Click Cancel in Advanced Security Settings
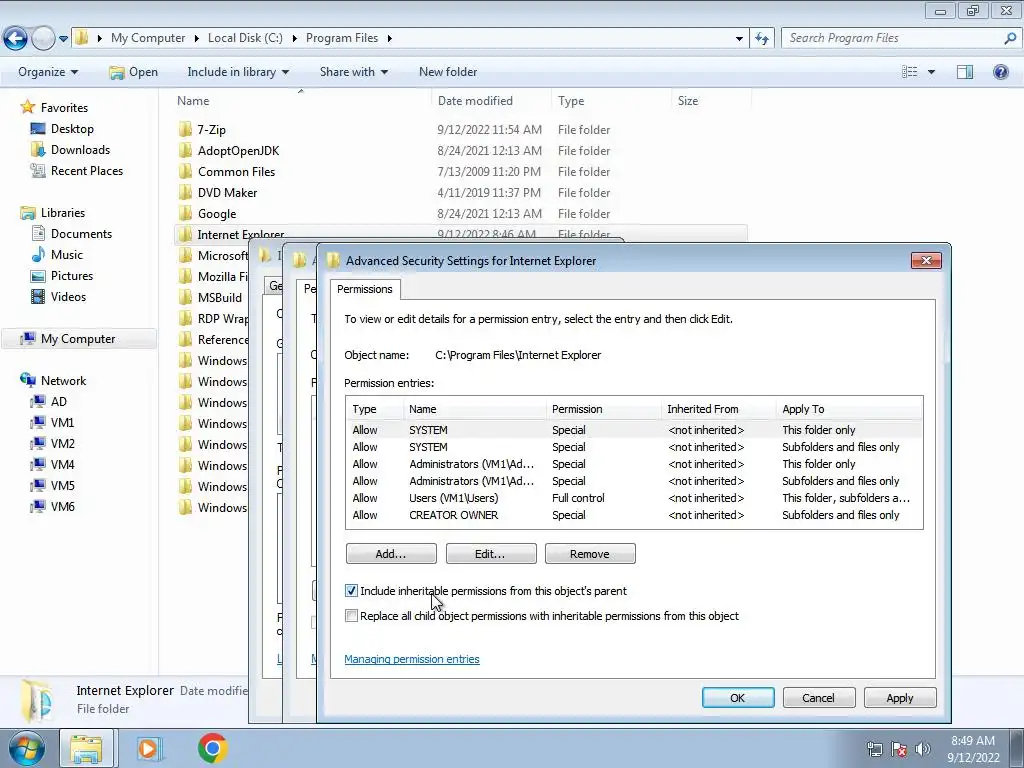This screenshot has height=768, width=1024. 818,698
